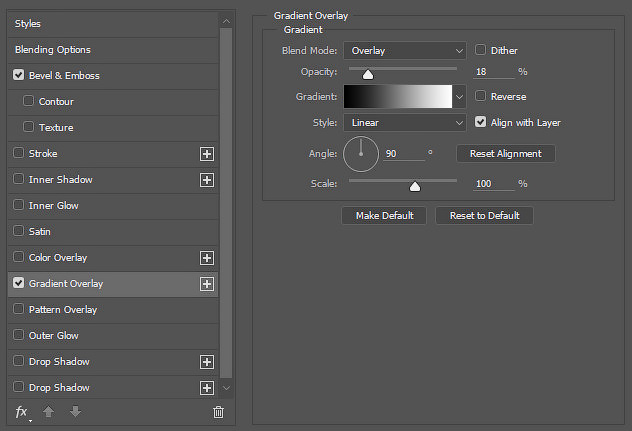Image resolution: width=632 pixels, height=431 pixels.
Task: Enable the first Drop Shadow checkbox
Action: tap(19, 361)
